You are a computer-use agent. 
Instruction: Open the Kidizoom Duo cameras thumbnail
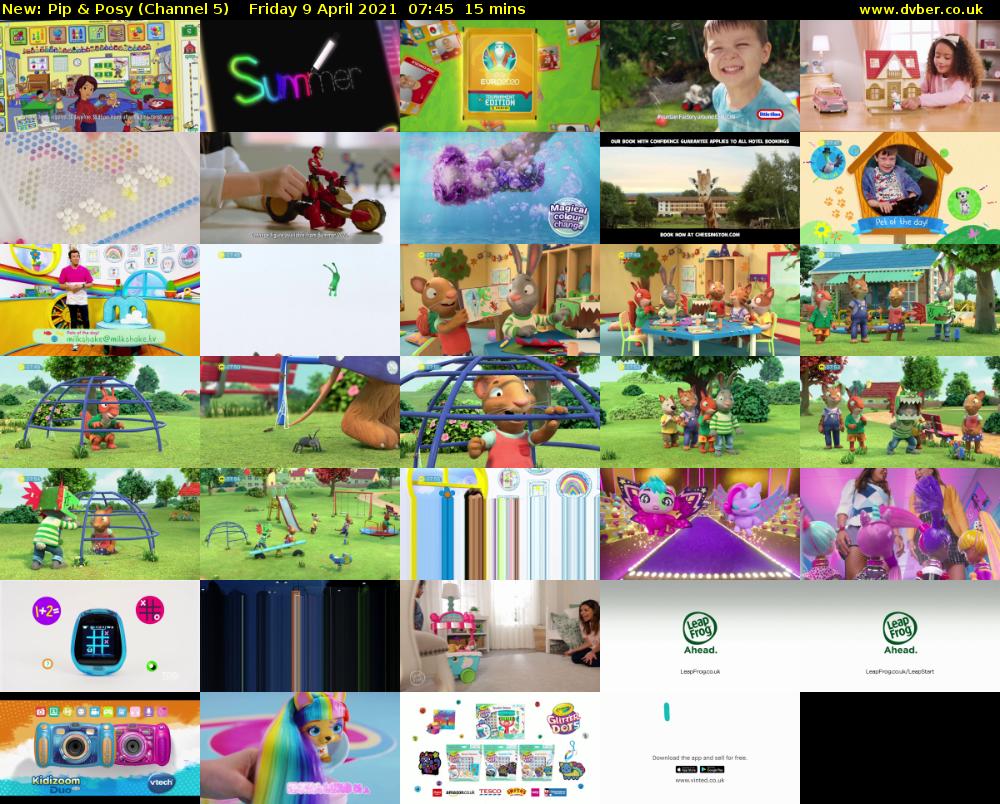point(99,747)
